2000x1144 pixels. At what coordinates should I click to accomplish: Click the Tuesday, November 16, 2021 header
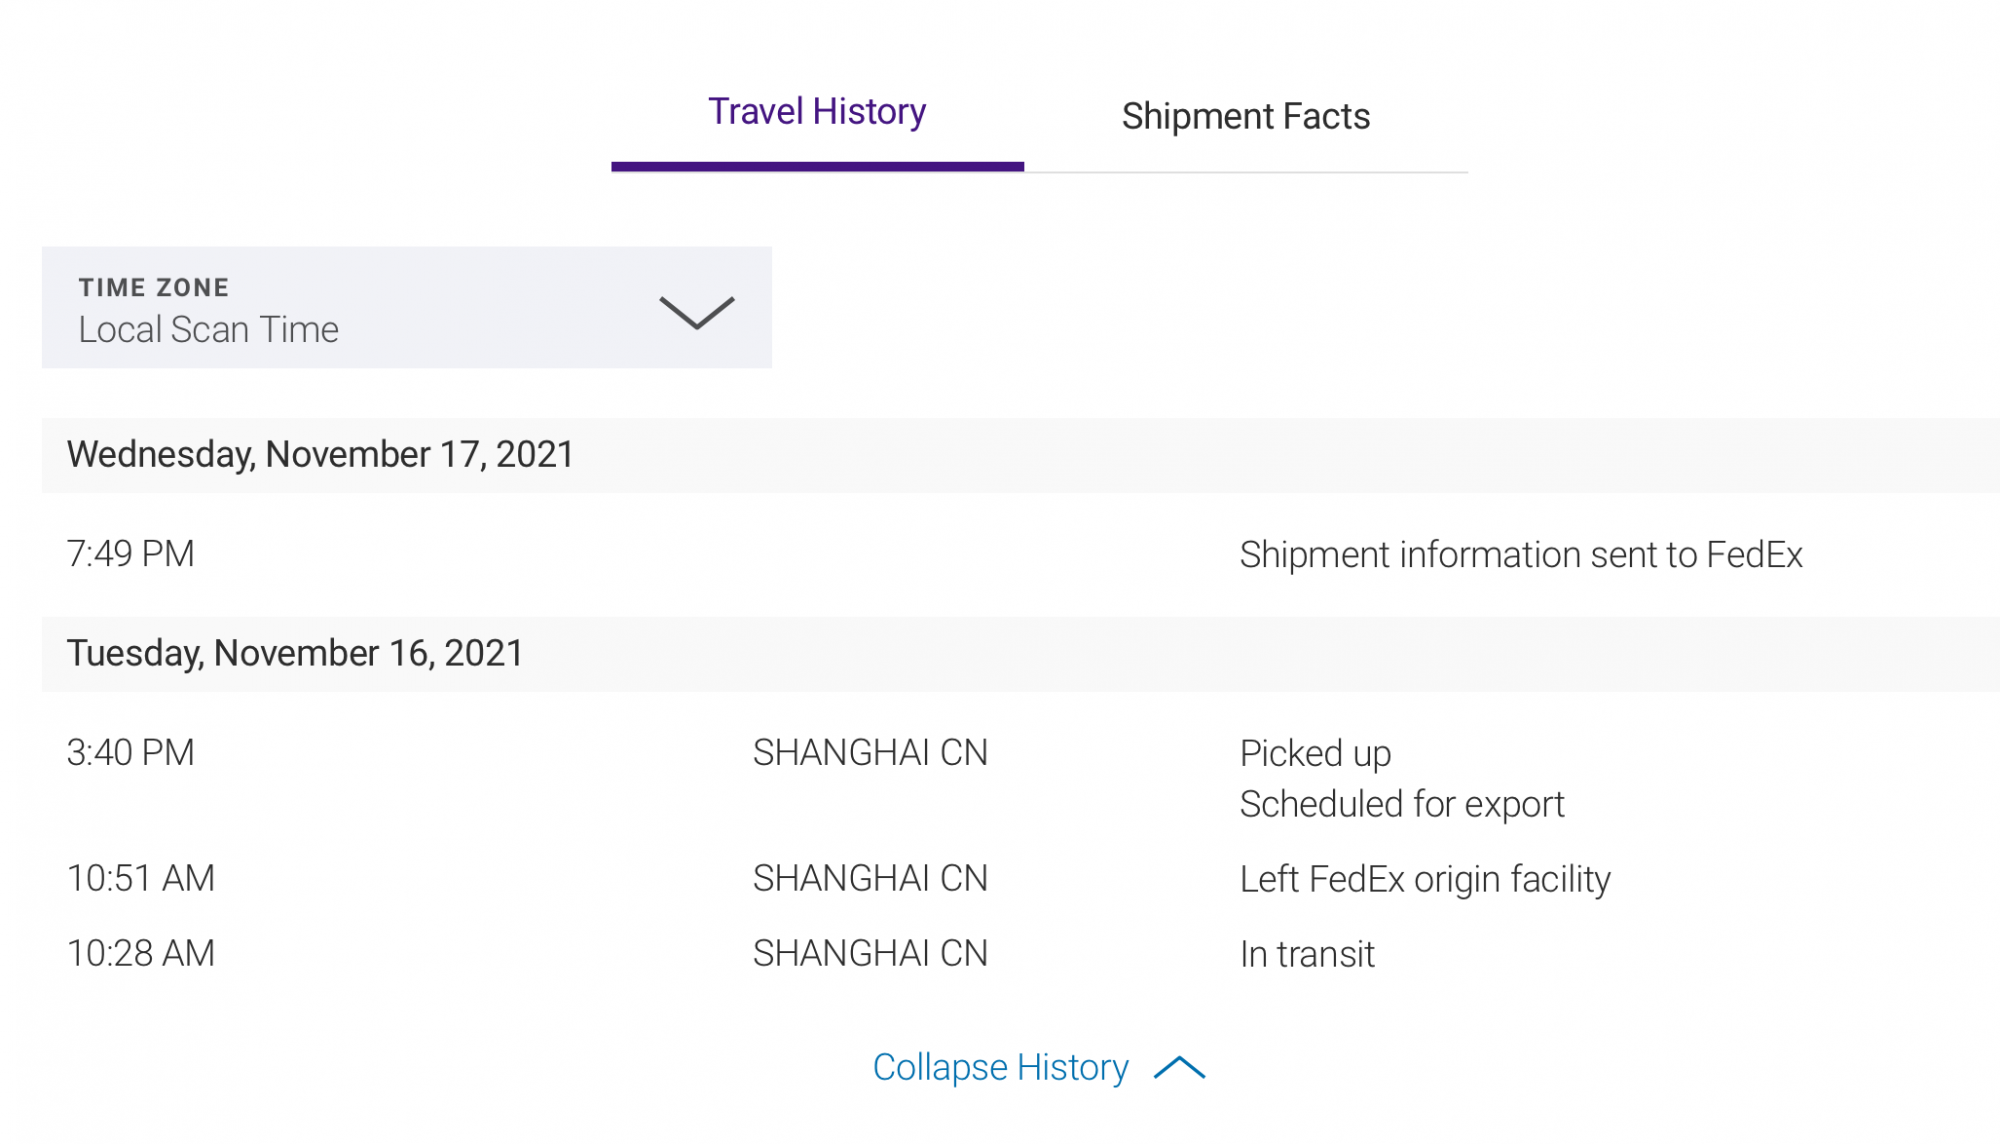[x=295, y=654]
